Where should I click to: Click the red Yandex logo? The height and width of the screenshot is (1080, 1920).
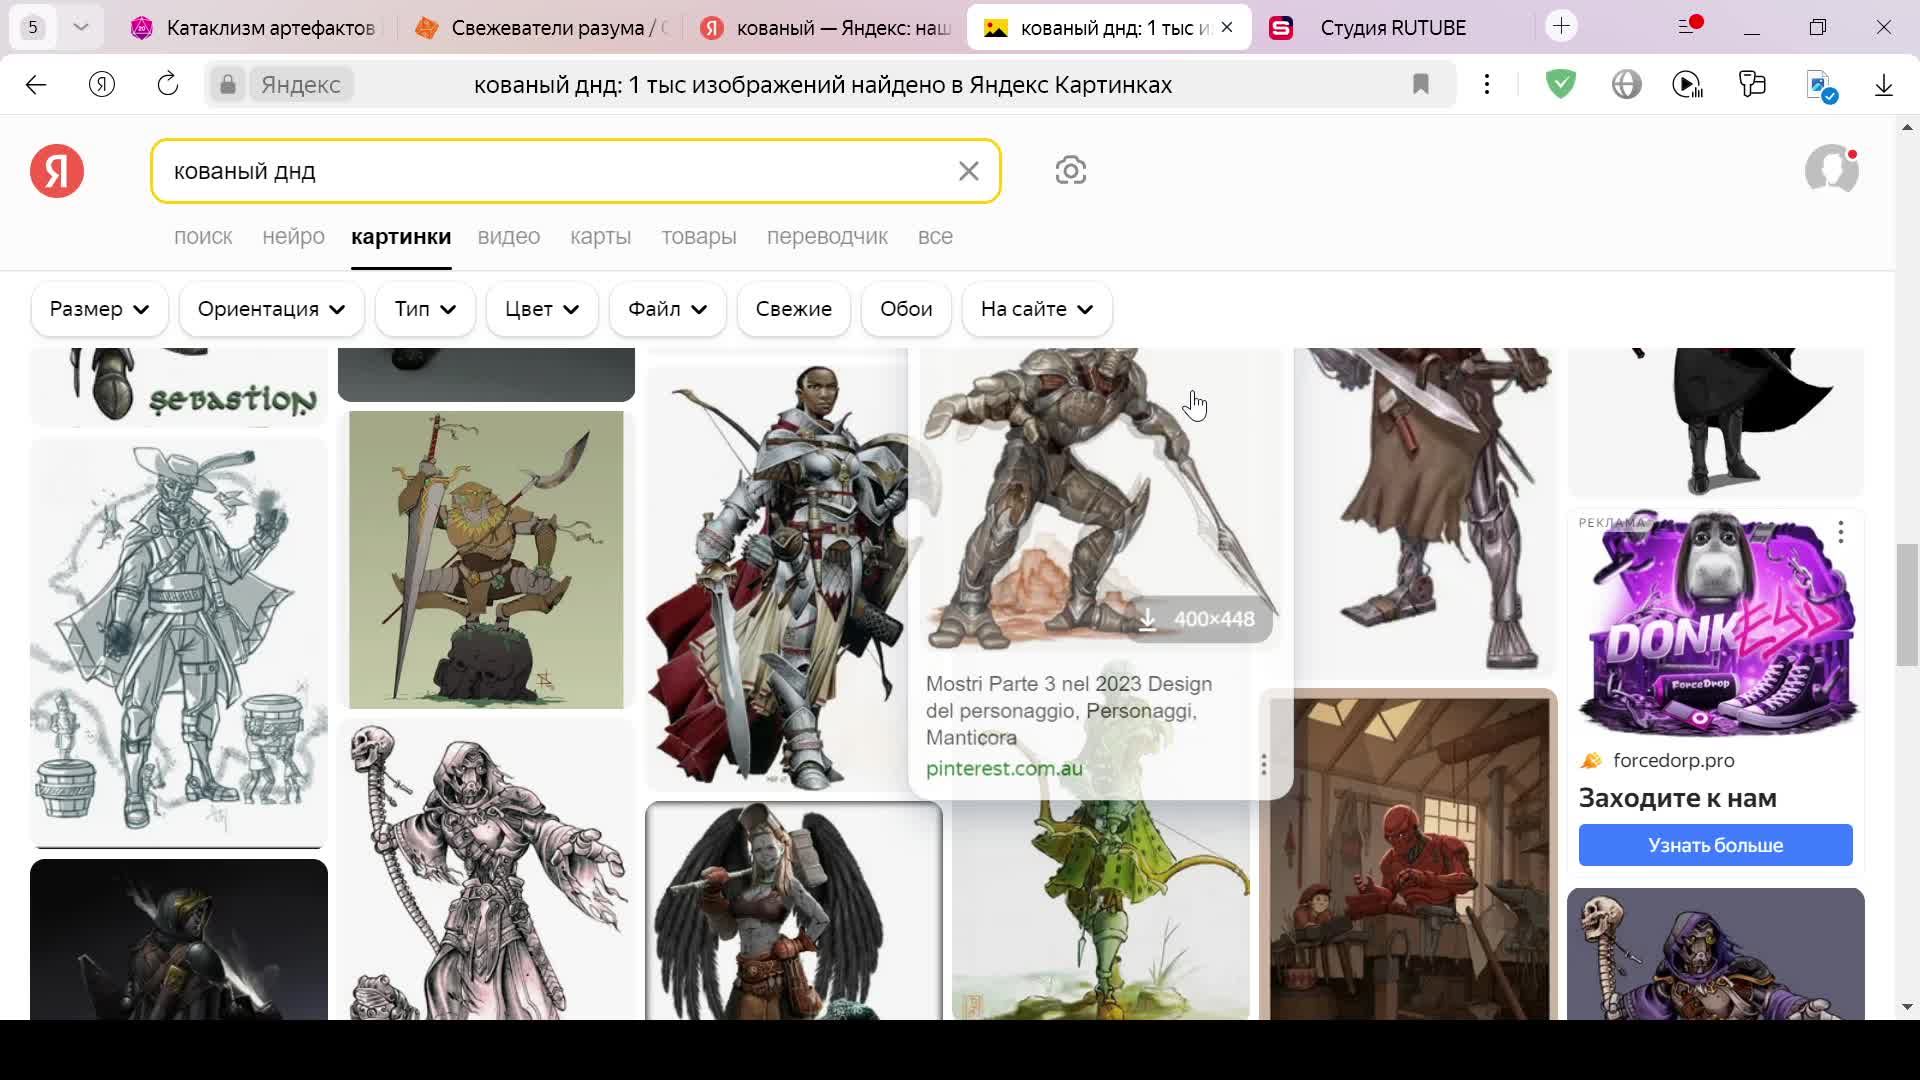coord(57,171)
